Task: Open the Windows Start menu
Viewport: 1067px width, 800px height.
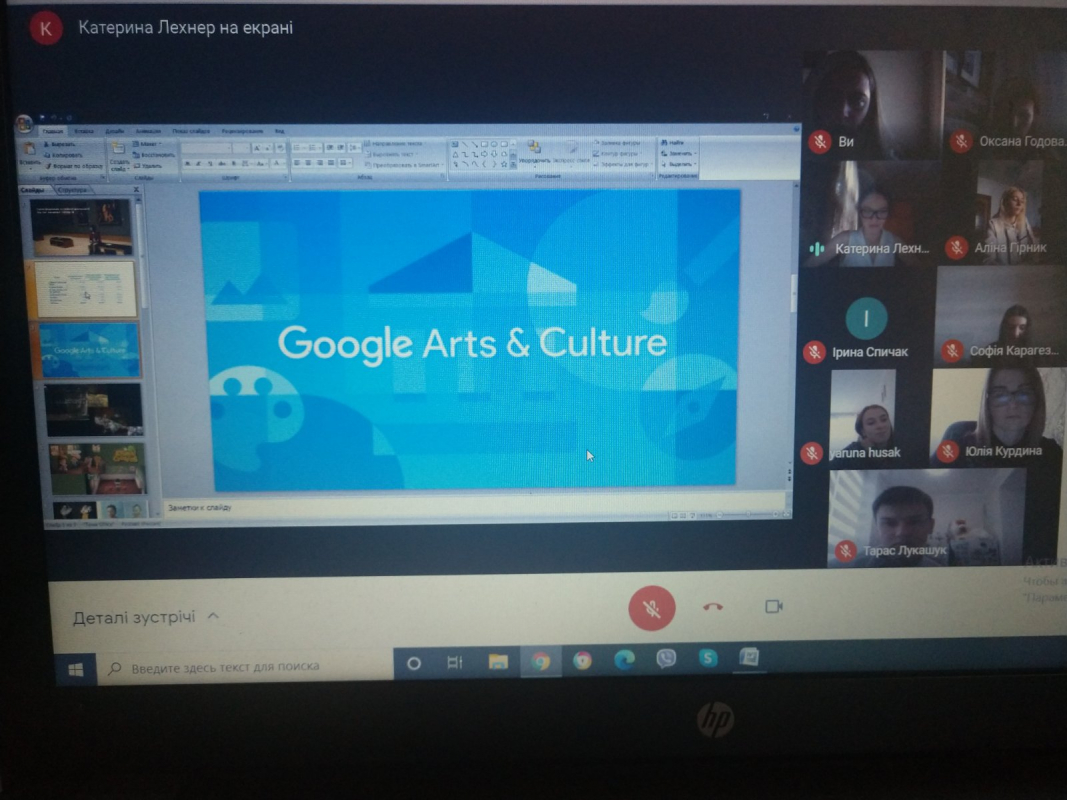Action: pos(76,670)
